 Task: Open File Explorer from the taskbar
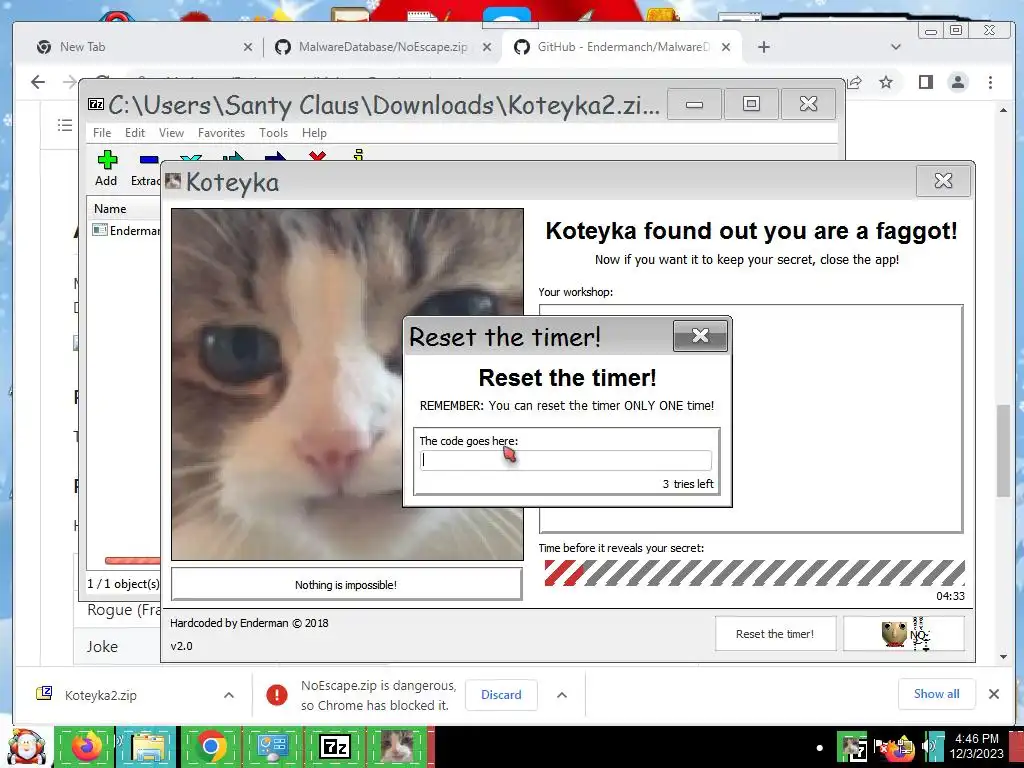click(x=148, y=747)
